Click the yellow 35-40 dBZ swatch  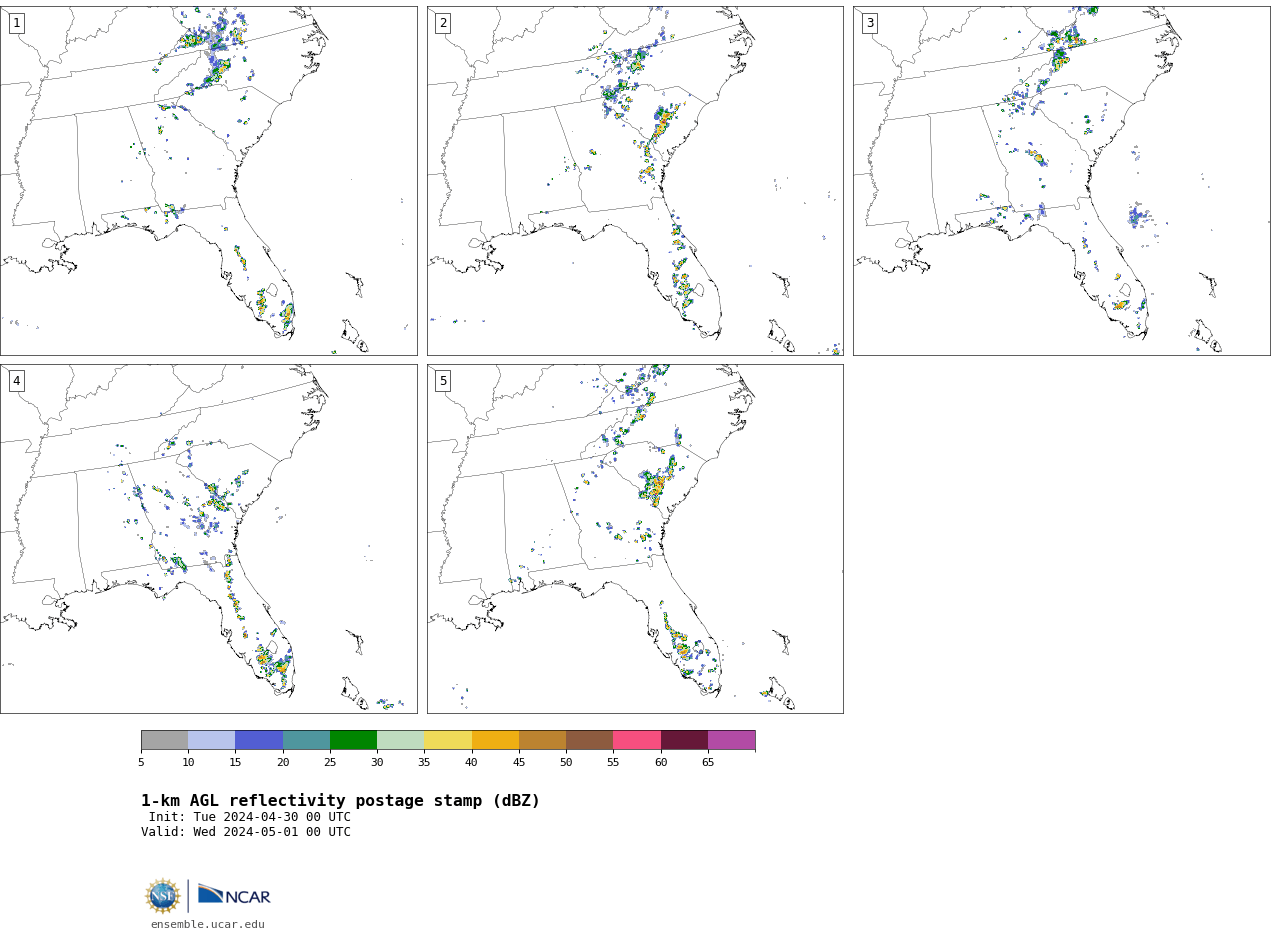point(448,740)
